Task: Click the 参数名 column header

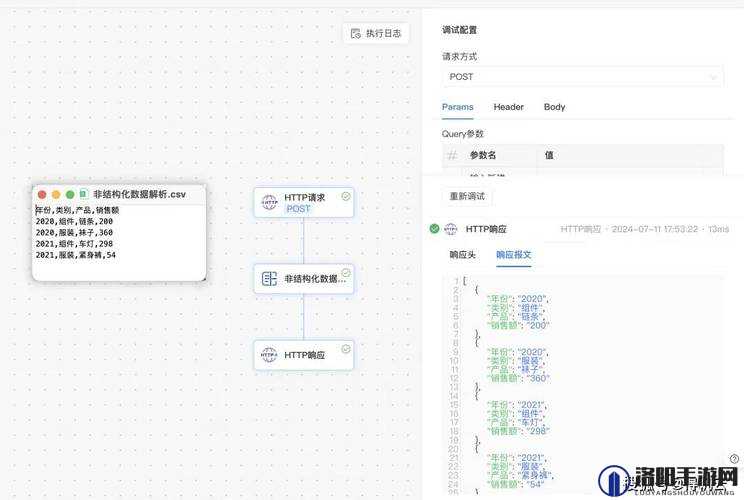Action: click(x=483, y=155)
